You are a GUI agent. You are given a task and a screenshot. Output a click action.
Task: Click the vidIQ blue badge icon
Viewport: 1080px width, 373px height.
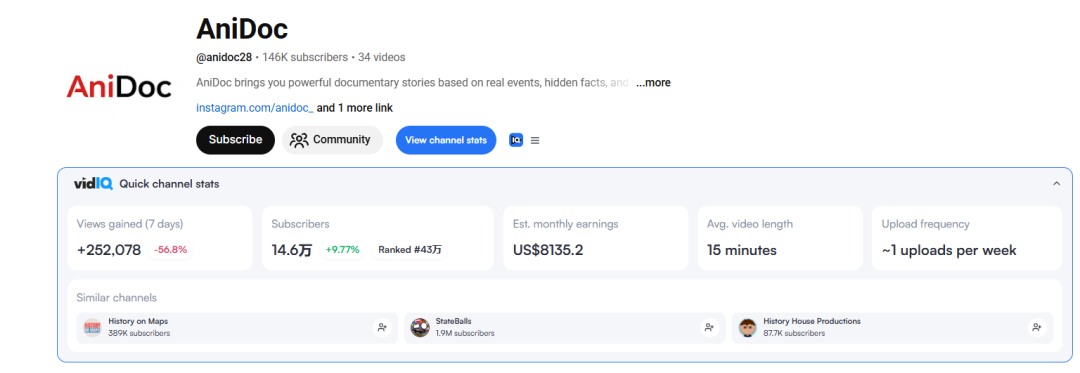point(516,140)
